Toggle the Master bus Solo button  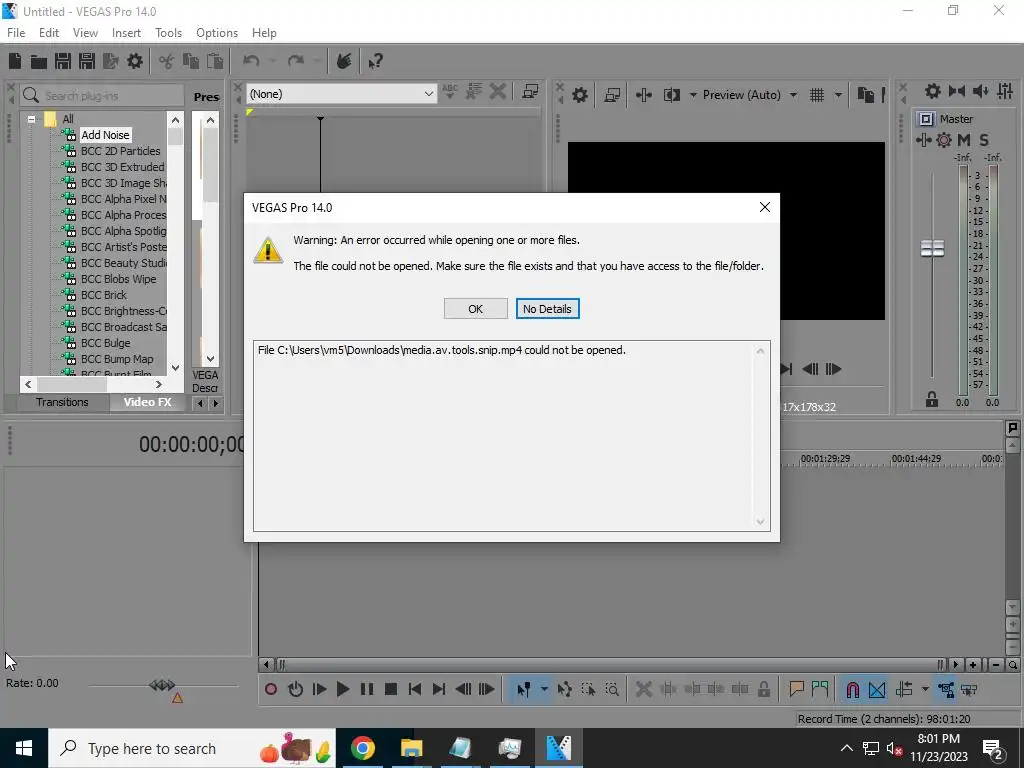[984, 140]
